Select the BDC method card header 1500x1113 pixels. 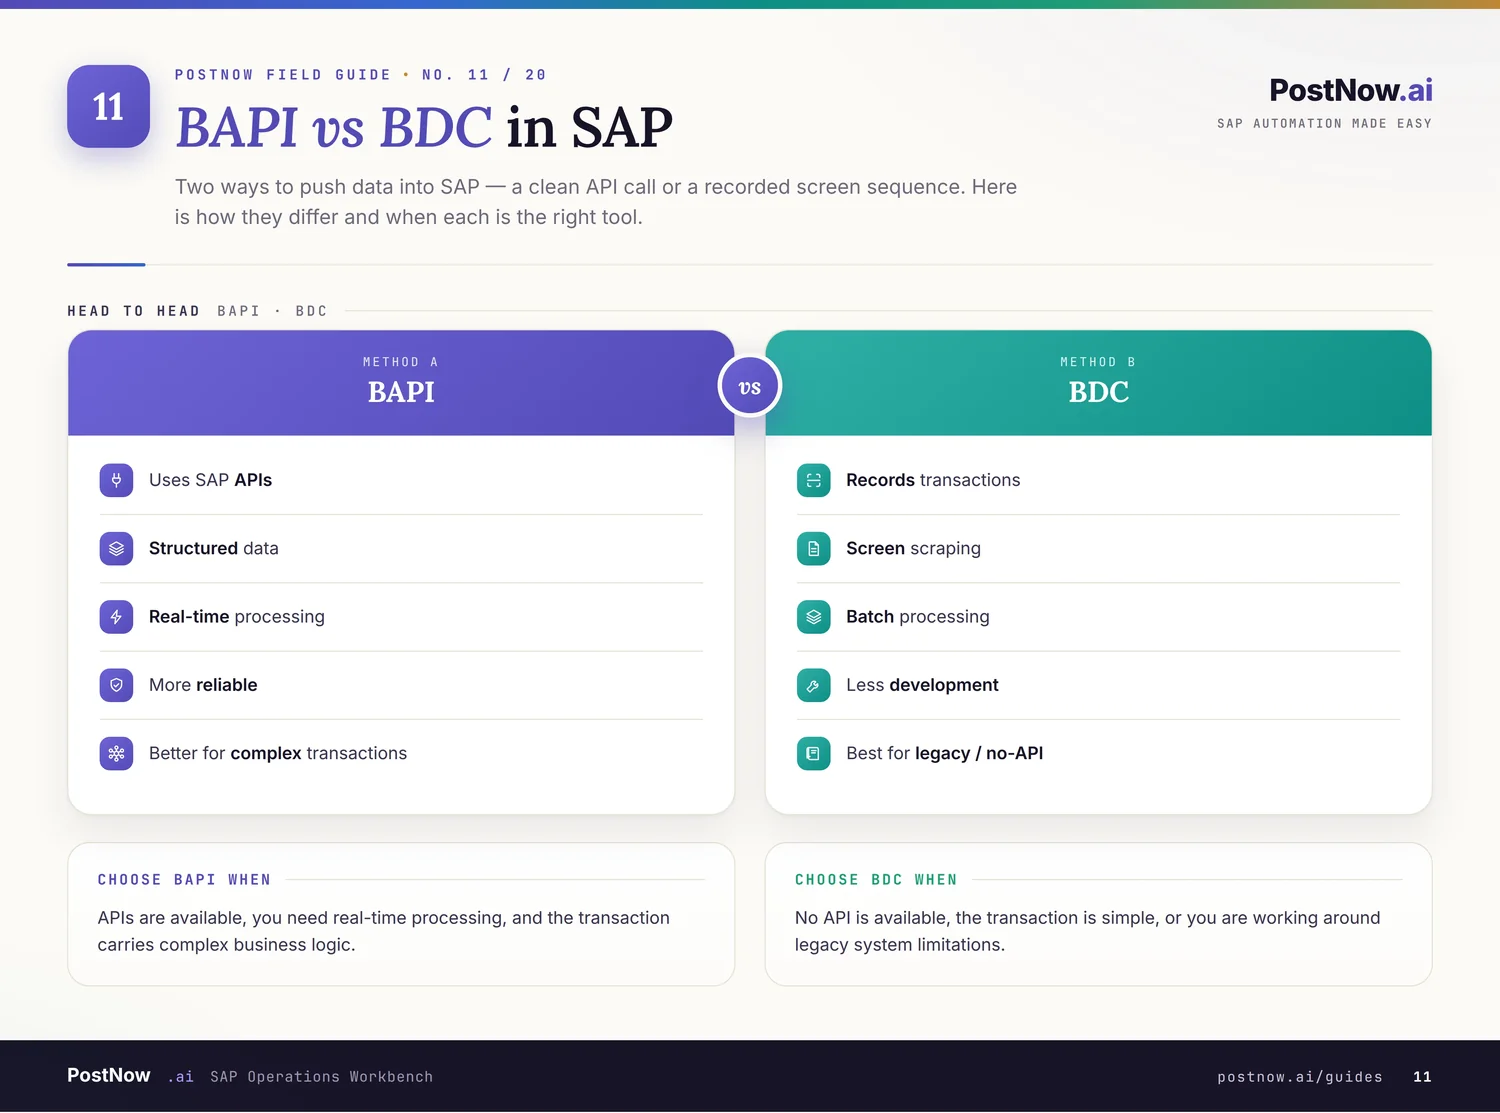pyautogui.click(x=1098, y=383)
